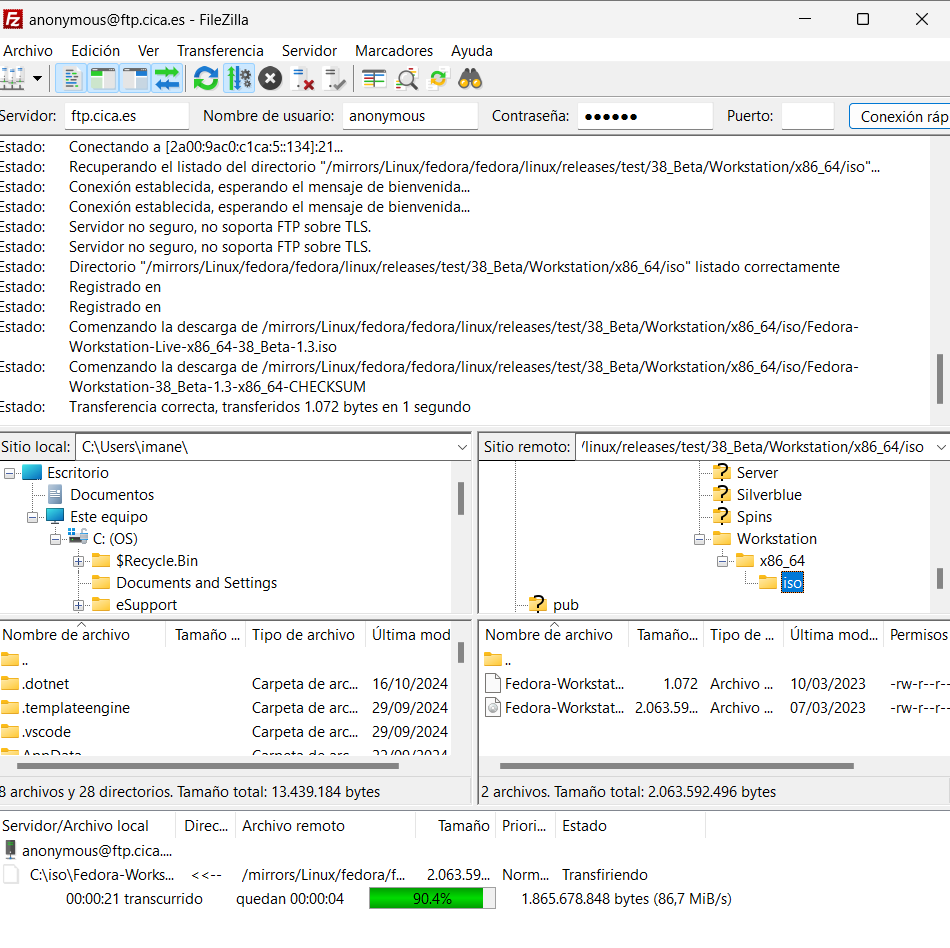Toggle the message log display
Image resolution: width=950 pixels, height=948 pixels.
pyautogui.click(x=71, y=78)
